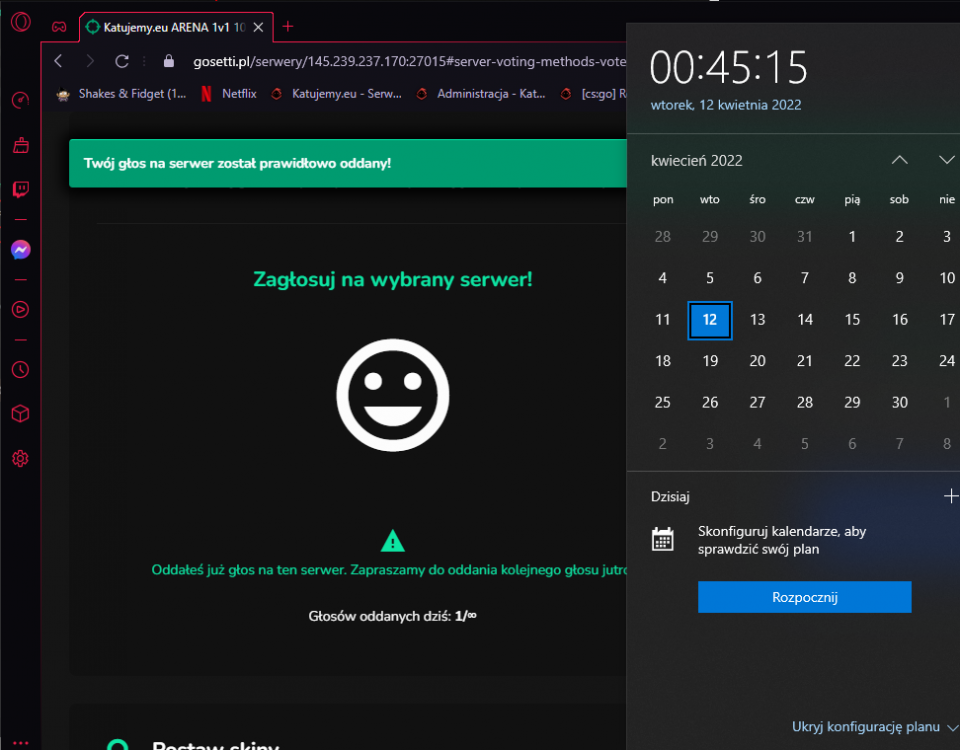Open the sidebar three-dot setup menu
The height and width of the screenshot is (750, 960).
[x=20, y=743]
